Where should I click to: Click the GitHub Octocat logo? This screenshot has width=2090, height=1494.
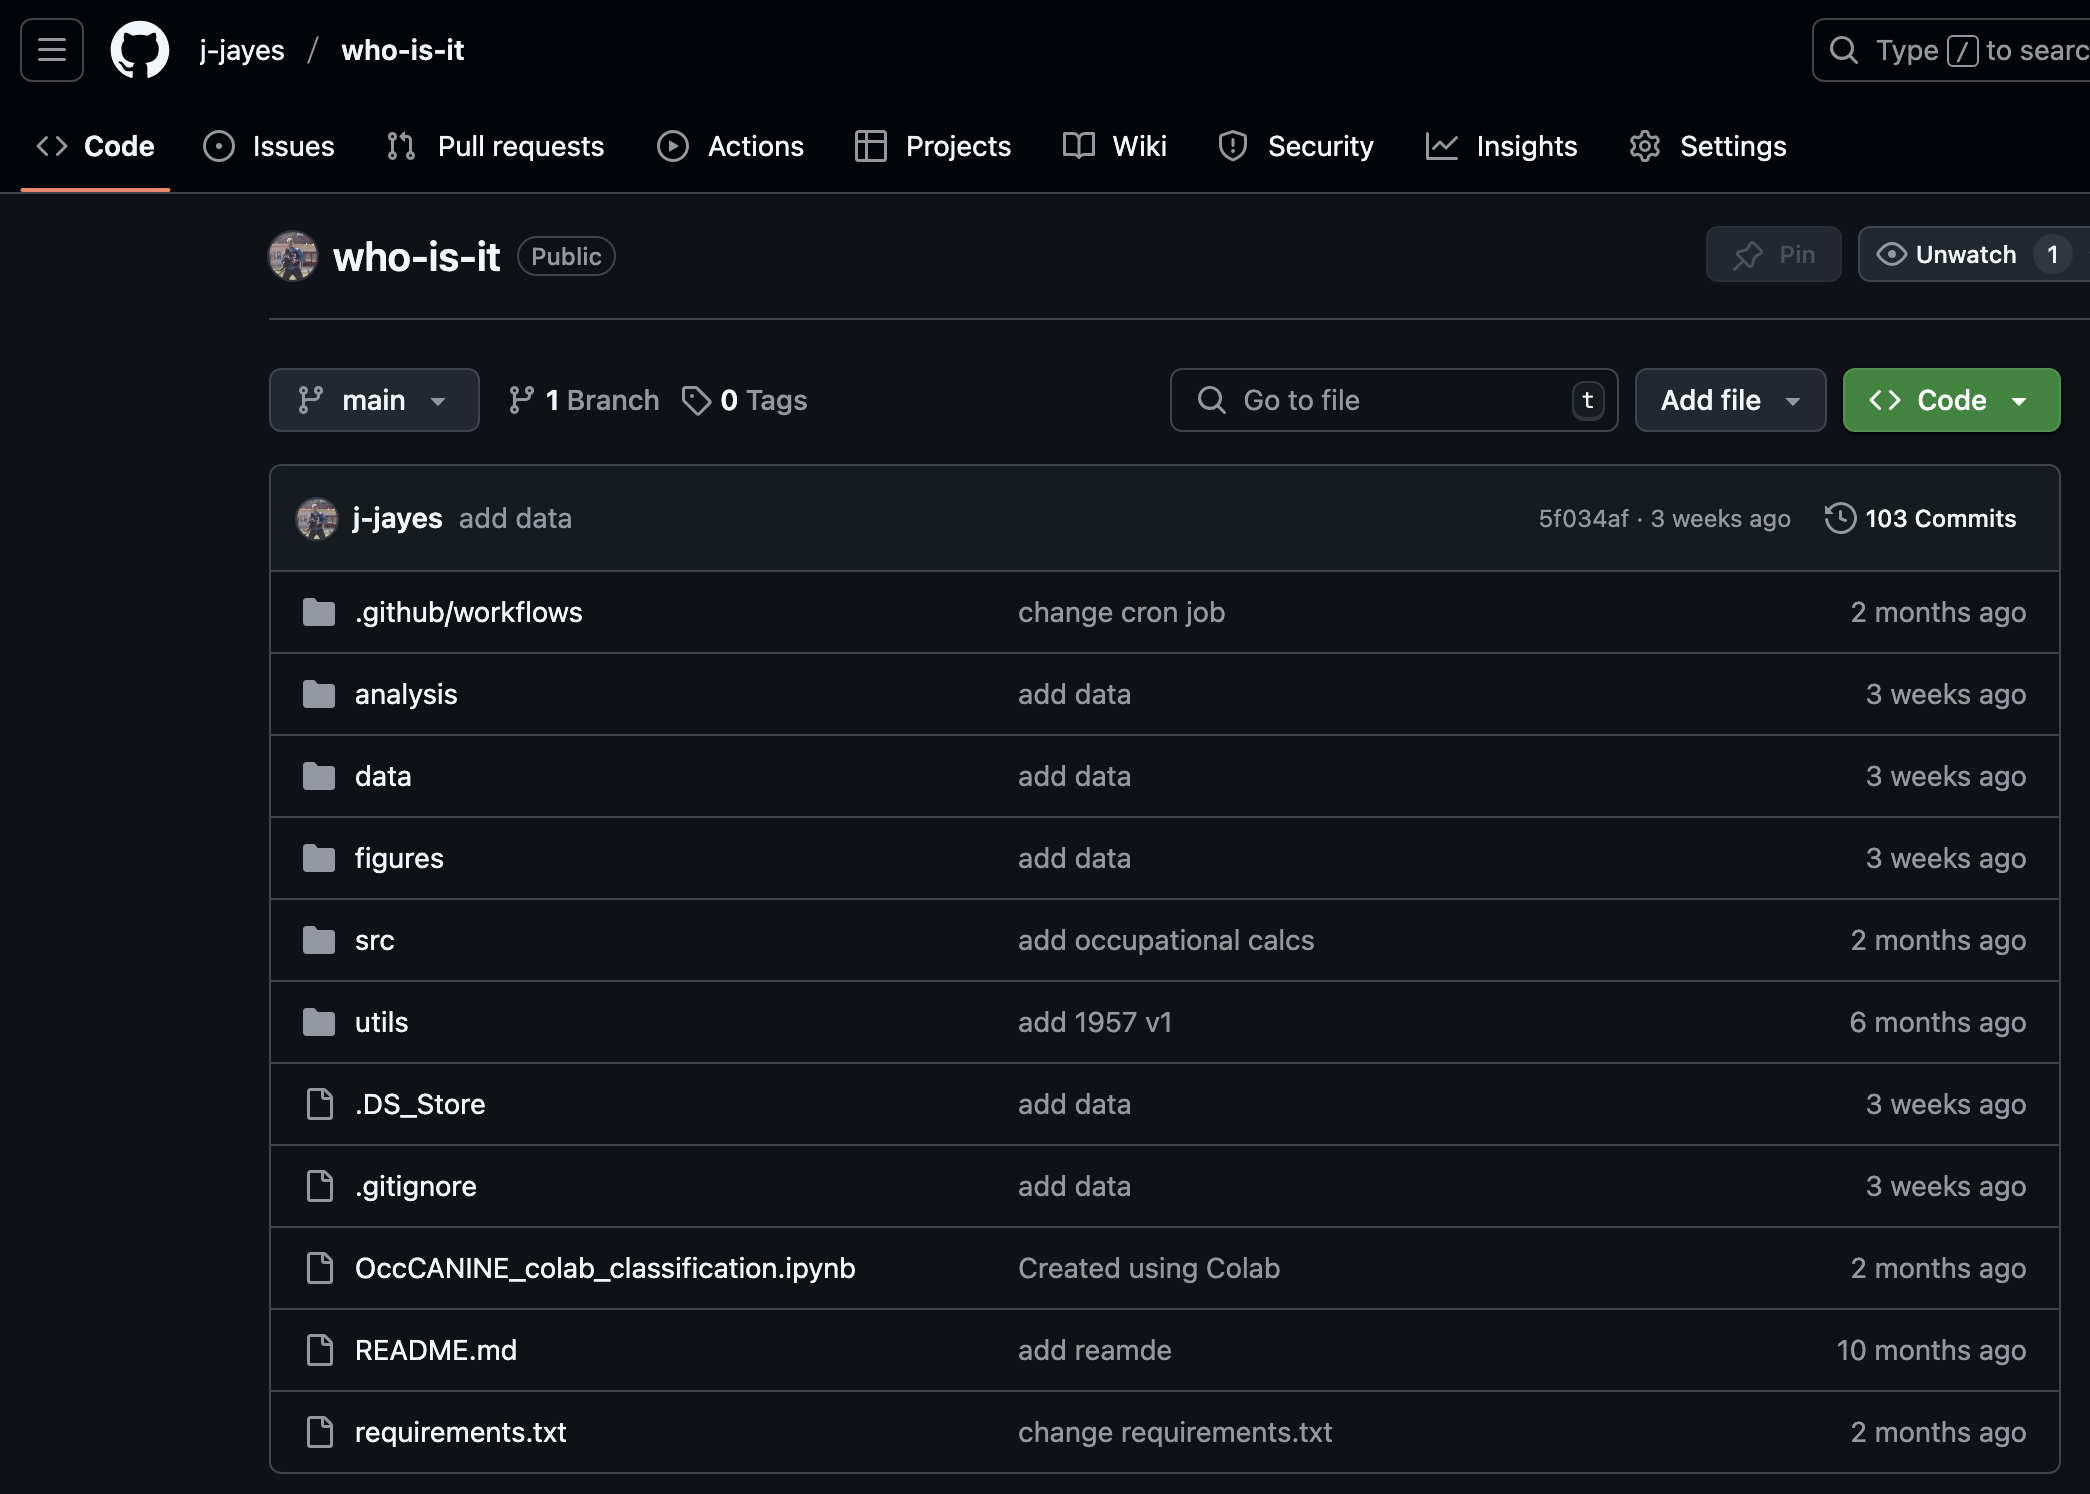139,50
